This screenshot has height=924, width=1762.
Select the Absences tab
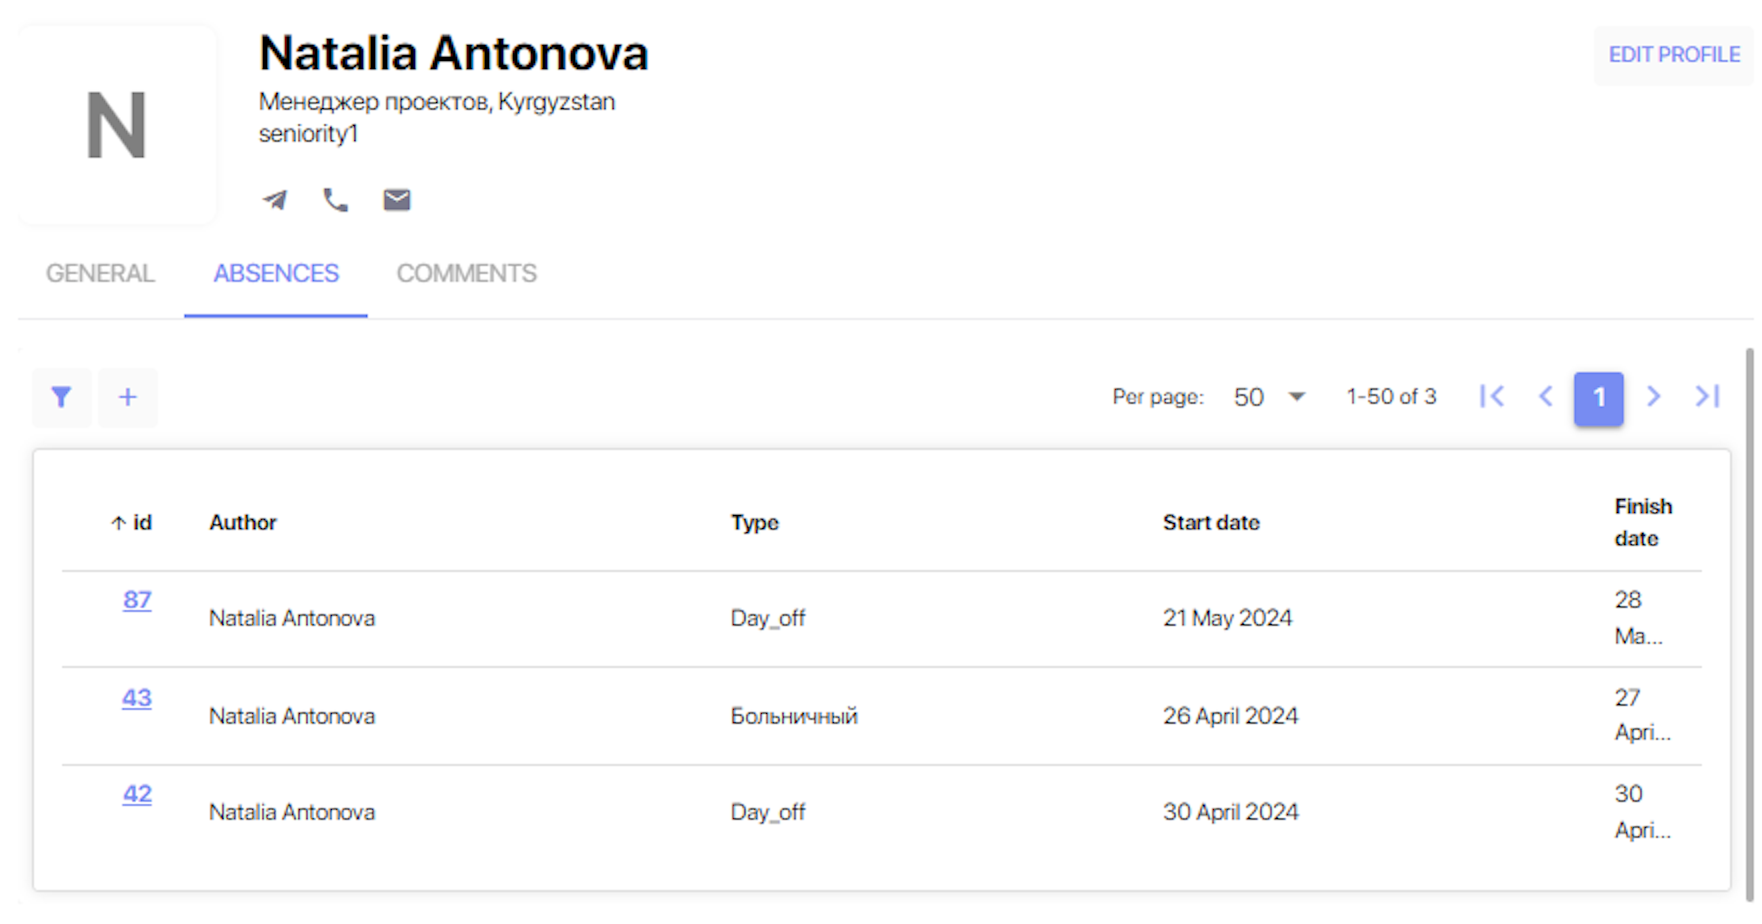(x=276, y=273)
